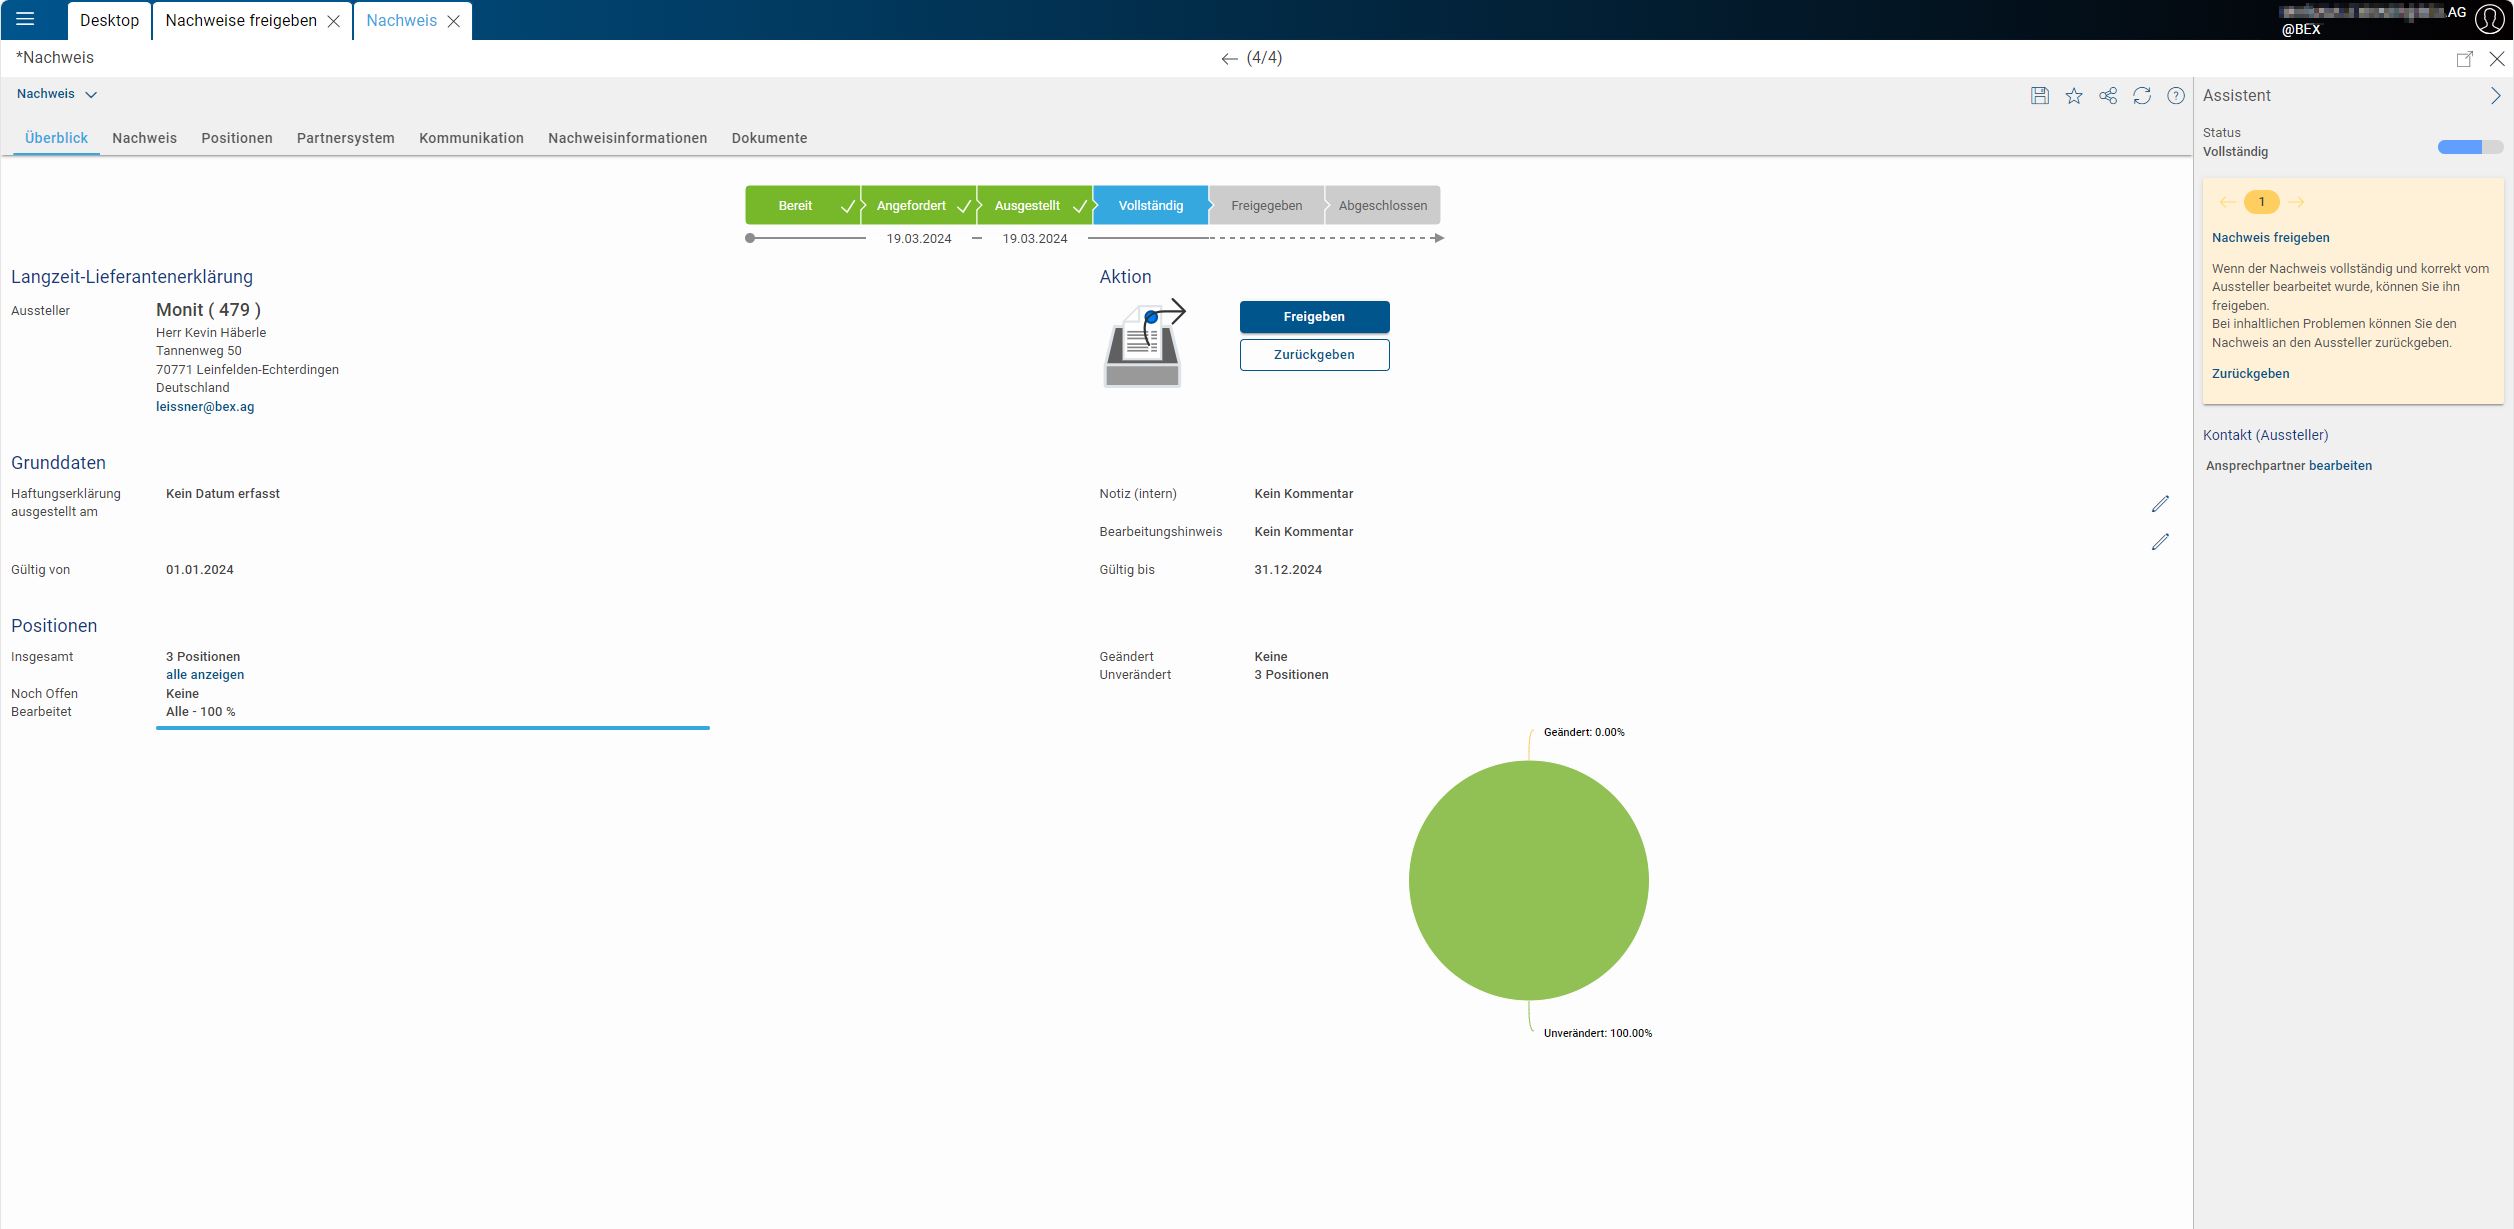
Task: Click the share icon in toolbar
Action: click(2108, 96)
